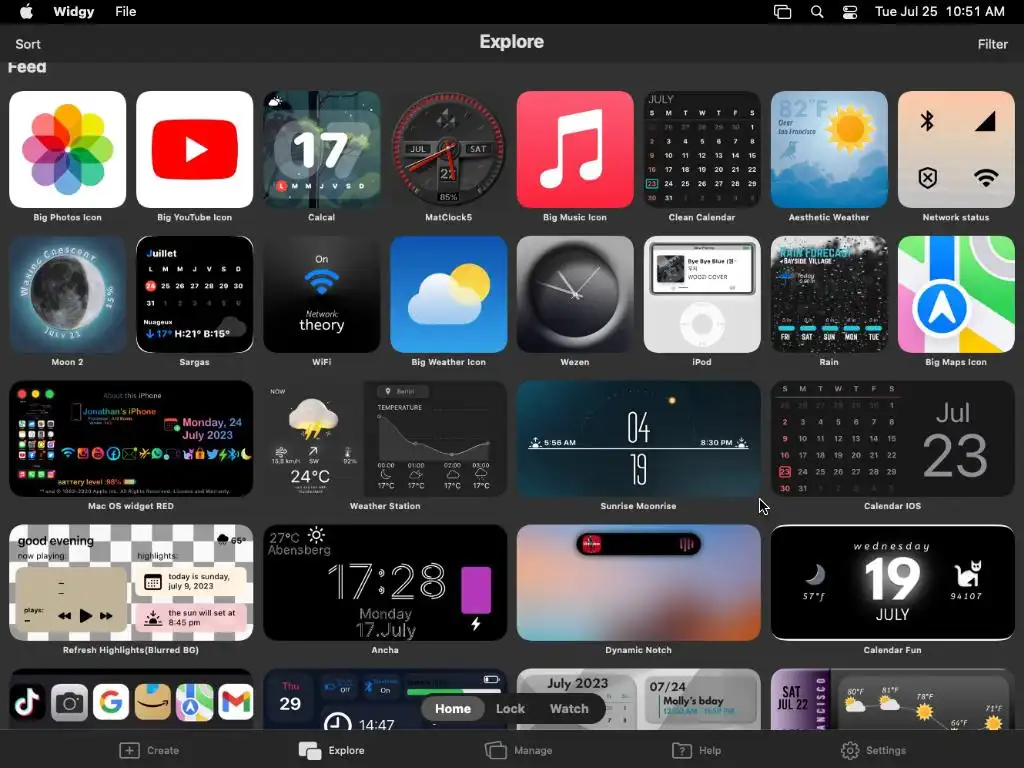The height and width of the screenshot is (768, 1024).
Task: Select the Weather Station widget
Action: (x=385, y=439)
